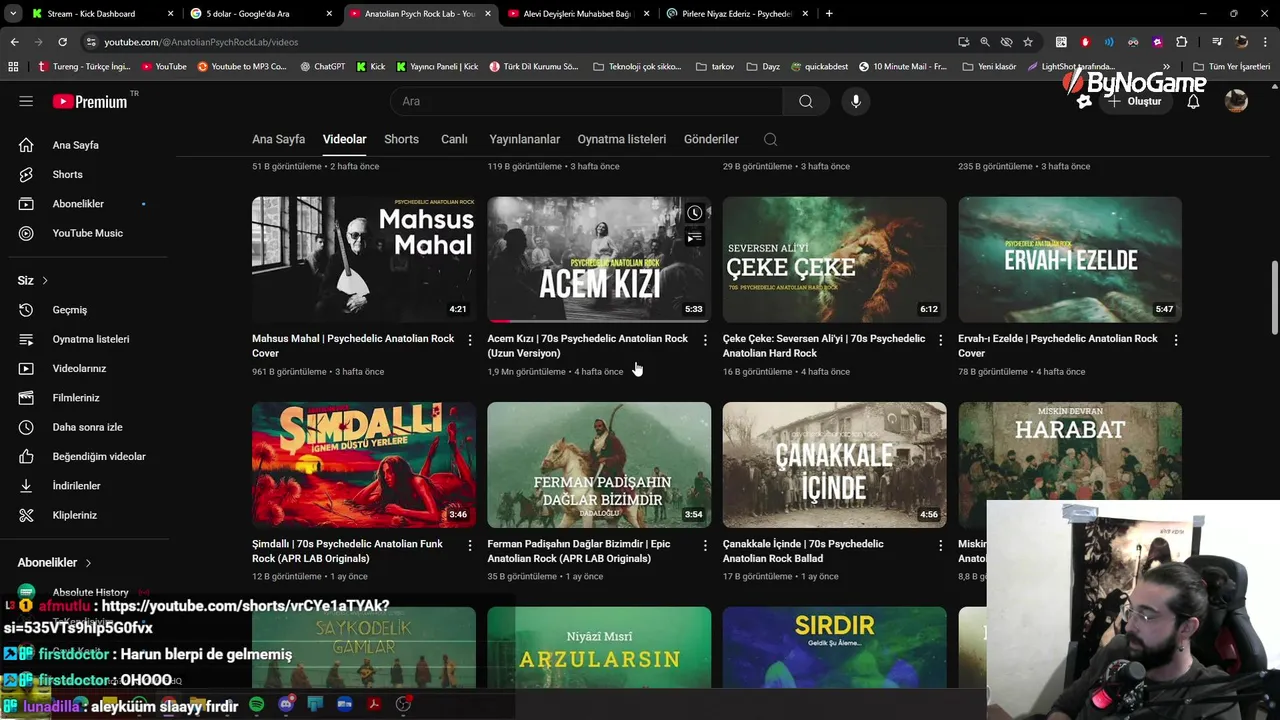Open the YouTube account avatar menu

click(x=1237, y=101)
